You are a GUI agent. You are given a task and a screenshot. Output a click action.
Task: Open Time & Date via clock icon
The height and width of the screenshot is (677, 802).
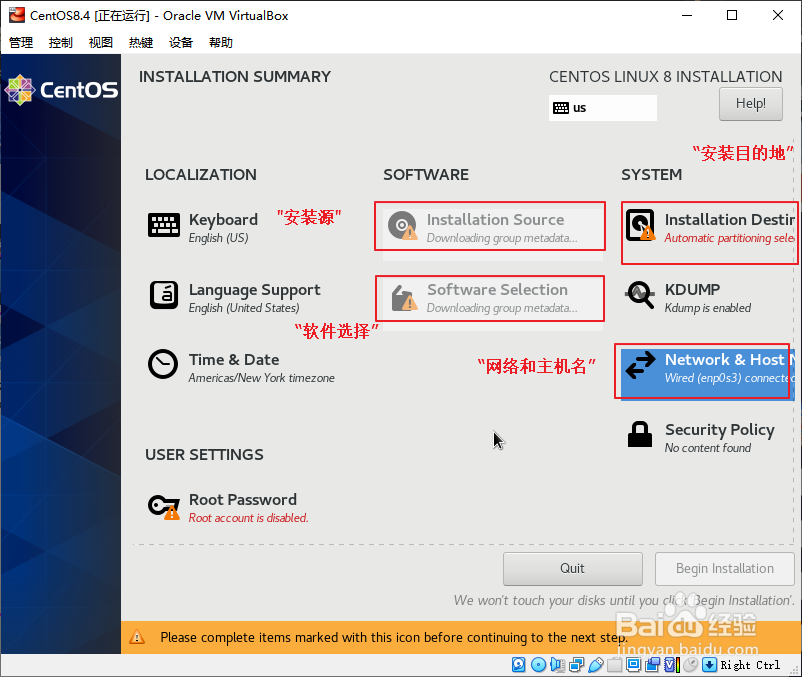click(163, 365)
